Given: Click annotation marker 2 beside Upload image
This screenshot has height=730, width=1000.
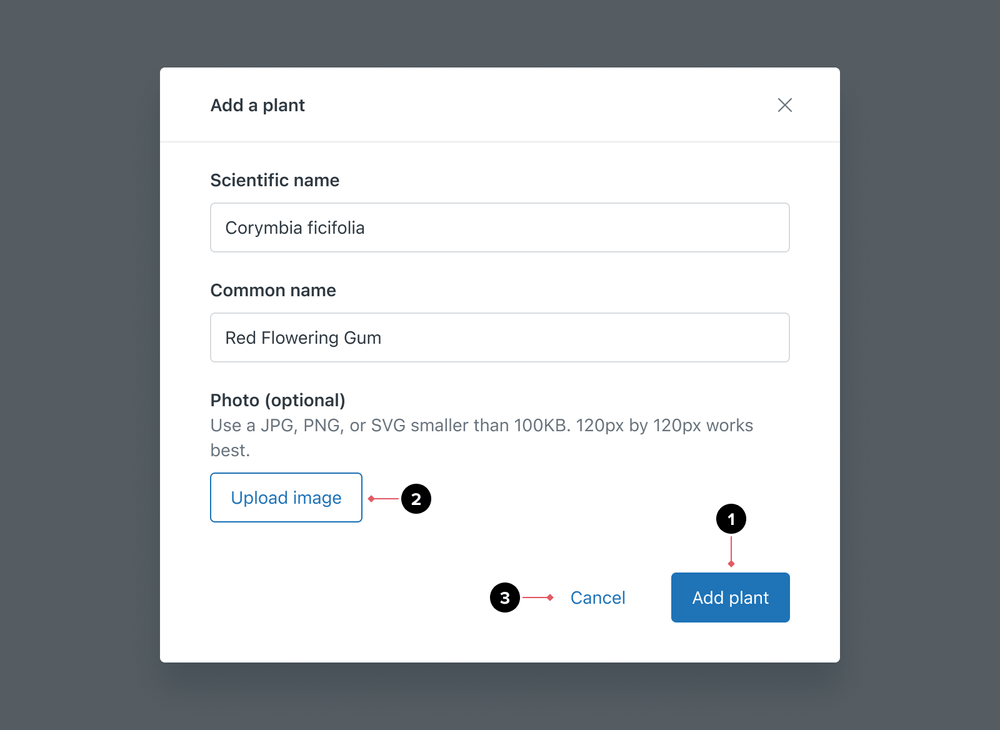Looking at the screenshot, I should point(417,498).
